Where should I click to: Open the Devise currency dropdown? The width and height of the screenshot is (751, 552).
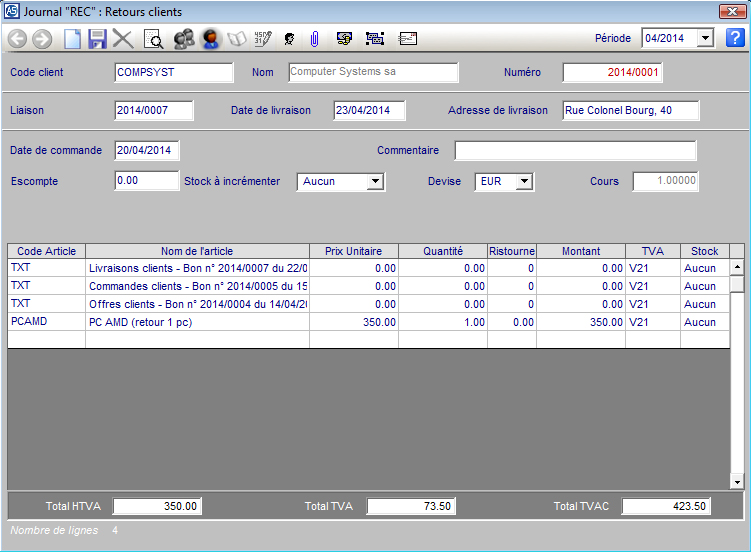524,182
